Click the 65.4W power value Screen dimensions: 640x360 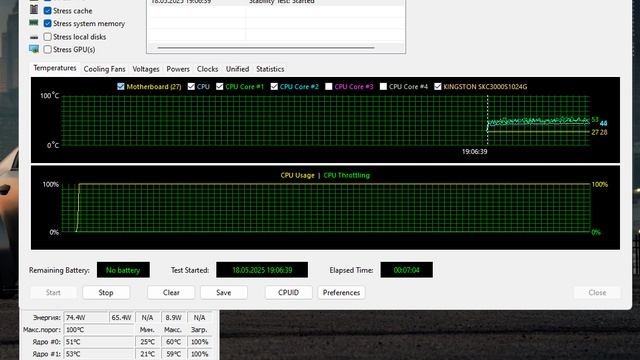pyautogui.click(x=122, y=318)
